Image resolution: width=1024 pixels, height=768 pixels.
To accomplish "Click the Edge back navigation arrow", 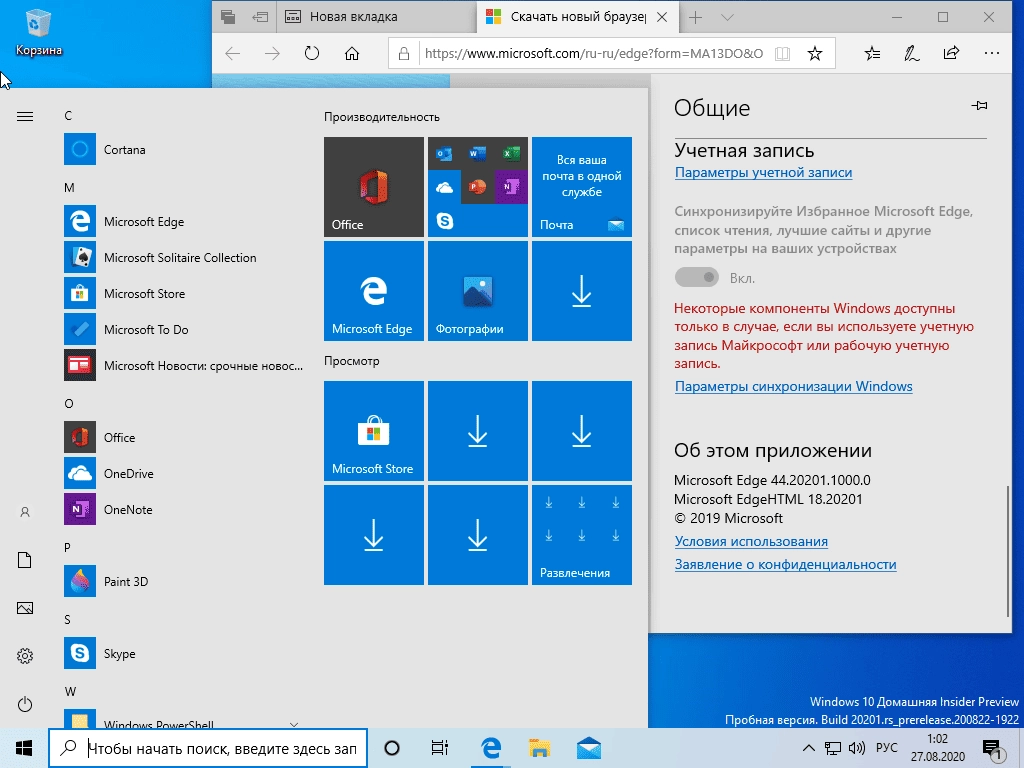I will pyautogui.click(x=232, y=54).
